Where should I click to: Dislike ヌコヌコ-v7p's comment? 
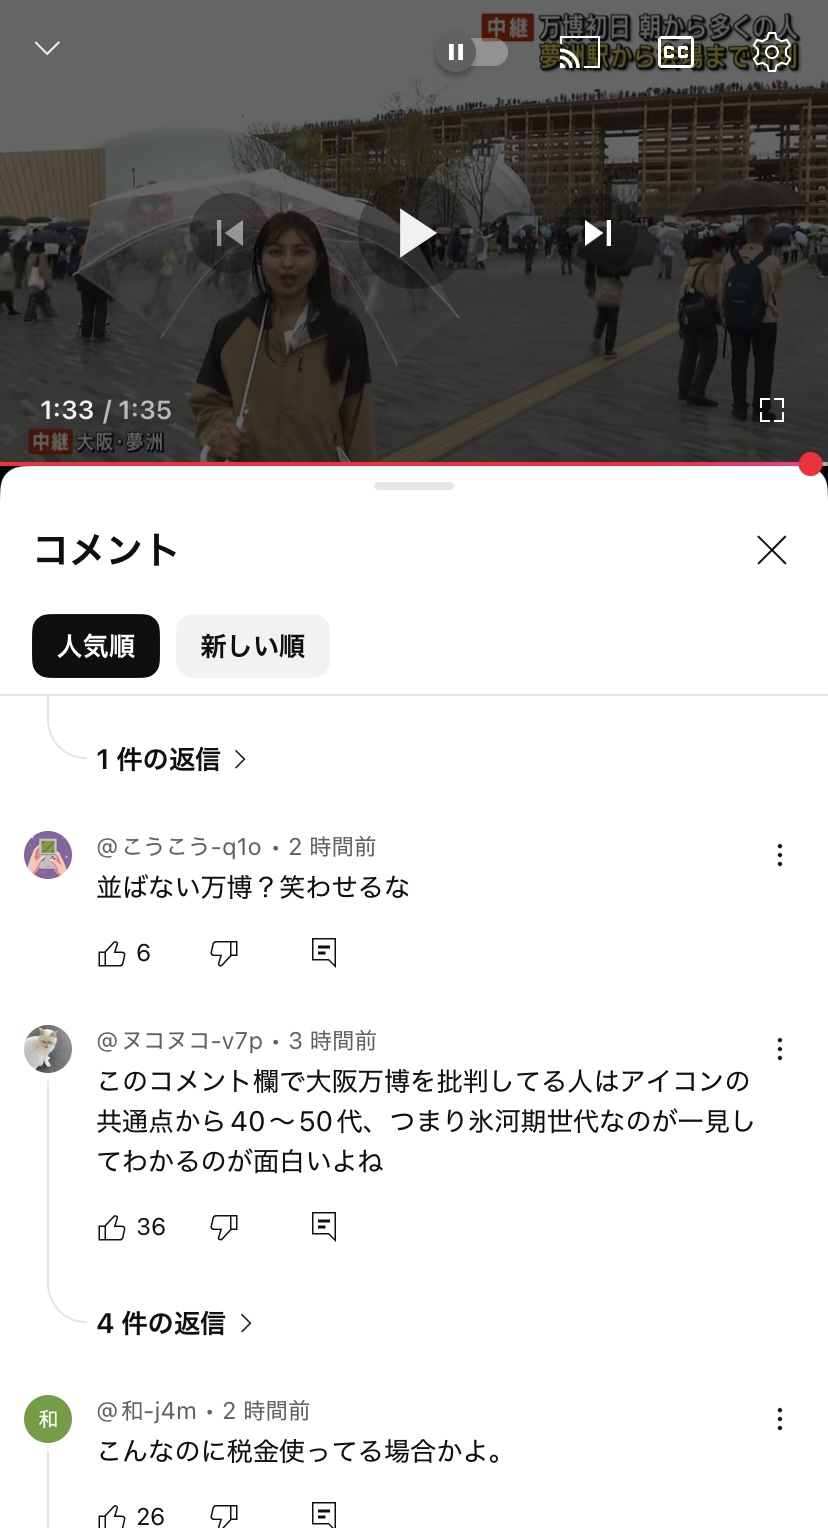224,1227
